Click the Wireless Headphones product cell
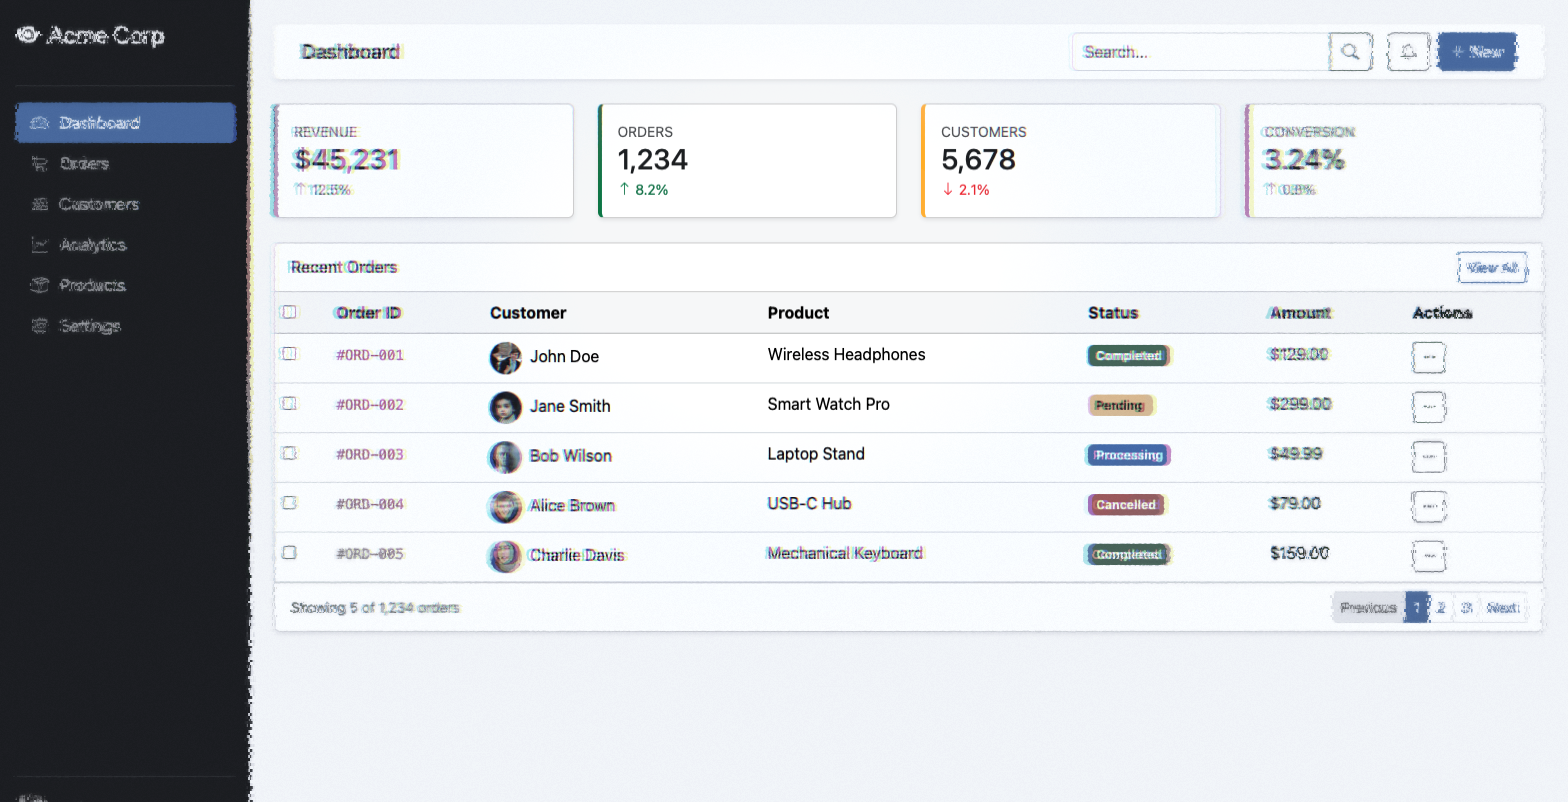 [847, 354]
